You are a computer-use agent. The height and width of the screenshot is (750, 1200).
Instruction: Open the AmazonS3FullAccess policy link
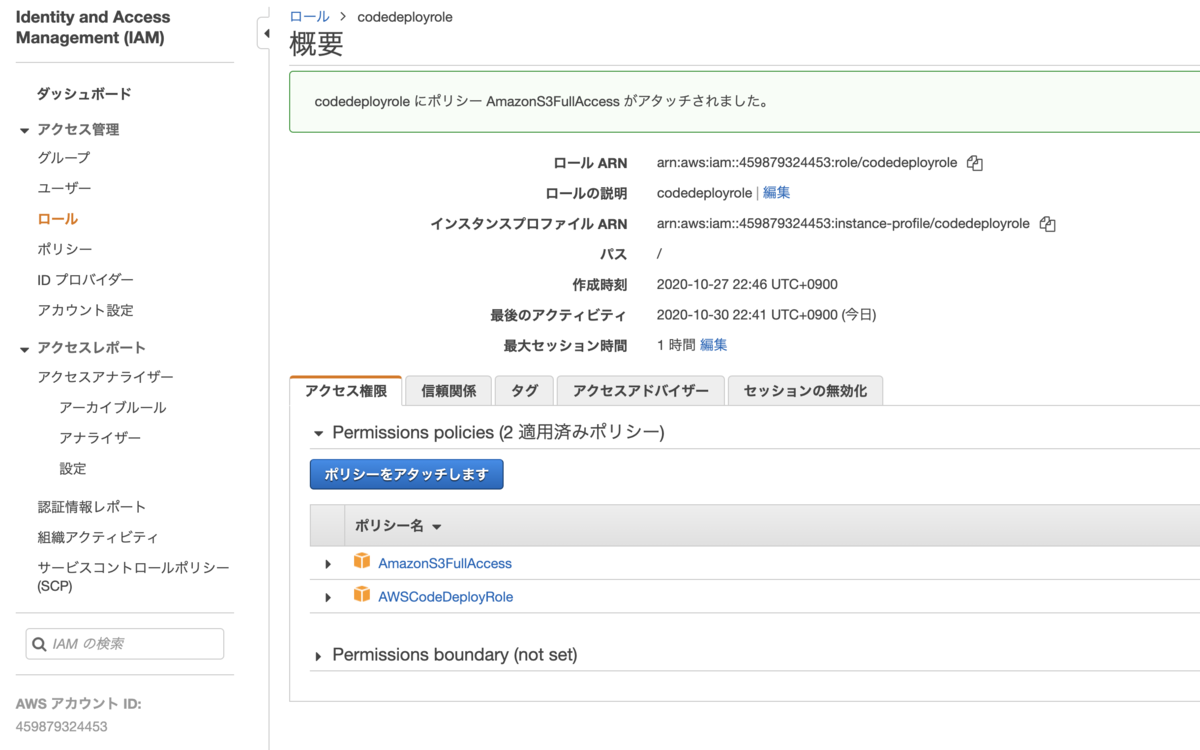445,563
